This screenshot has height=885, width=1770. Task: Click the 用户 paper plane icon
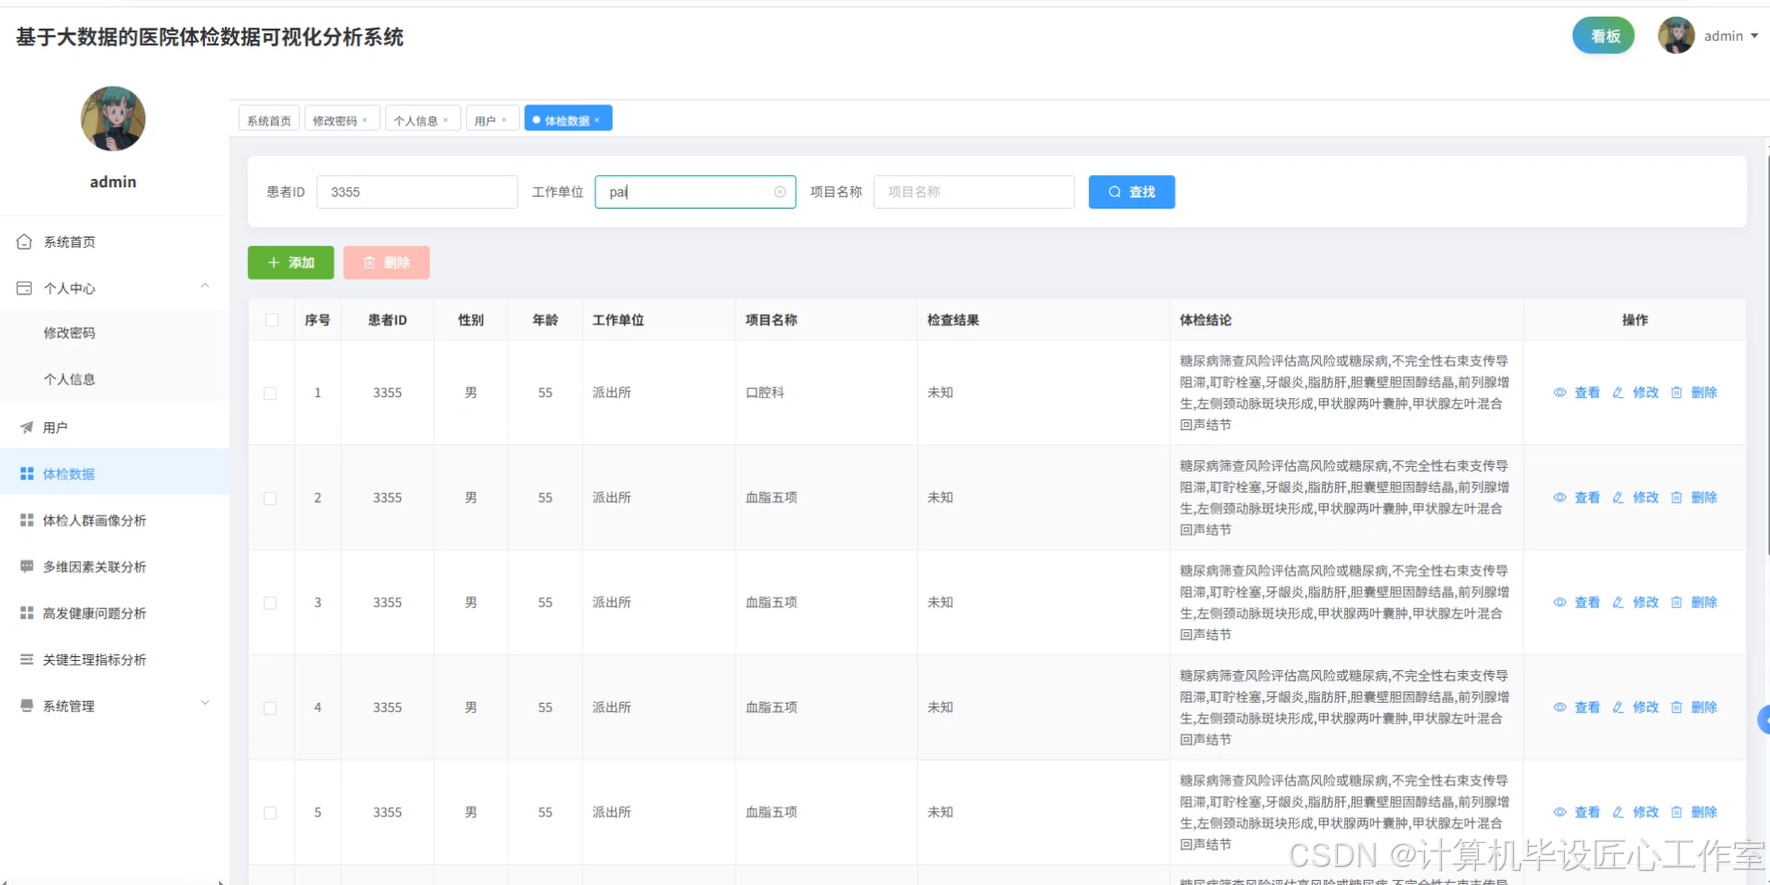pos(26,427)
